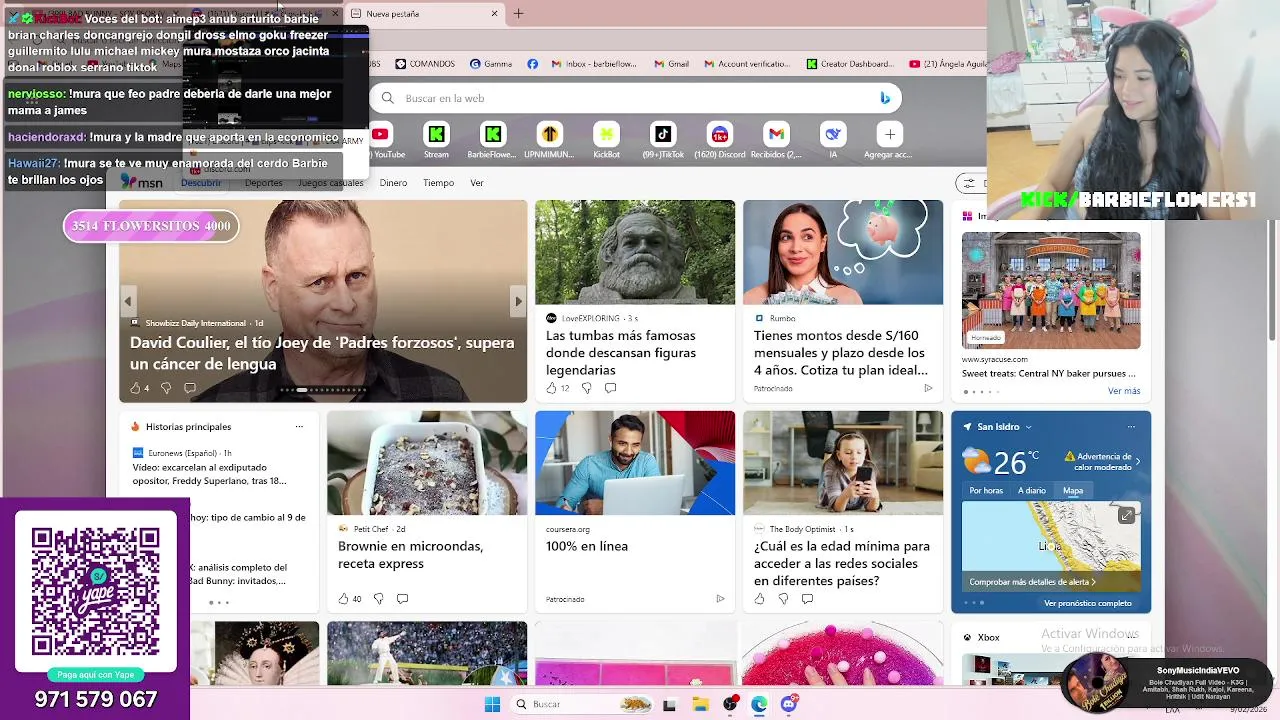
Task: Open Facebook bookmark icon
Action: tap(532, 64)
